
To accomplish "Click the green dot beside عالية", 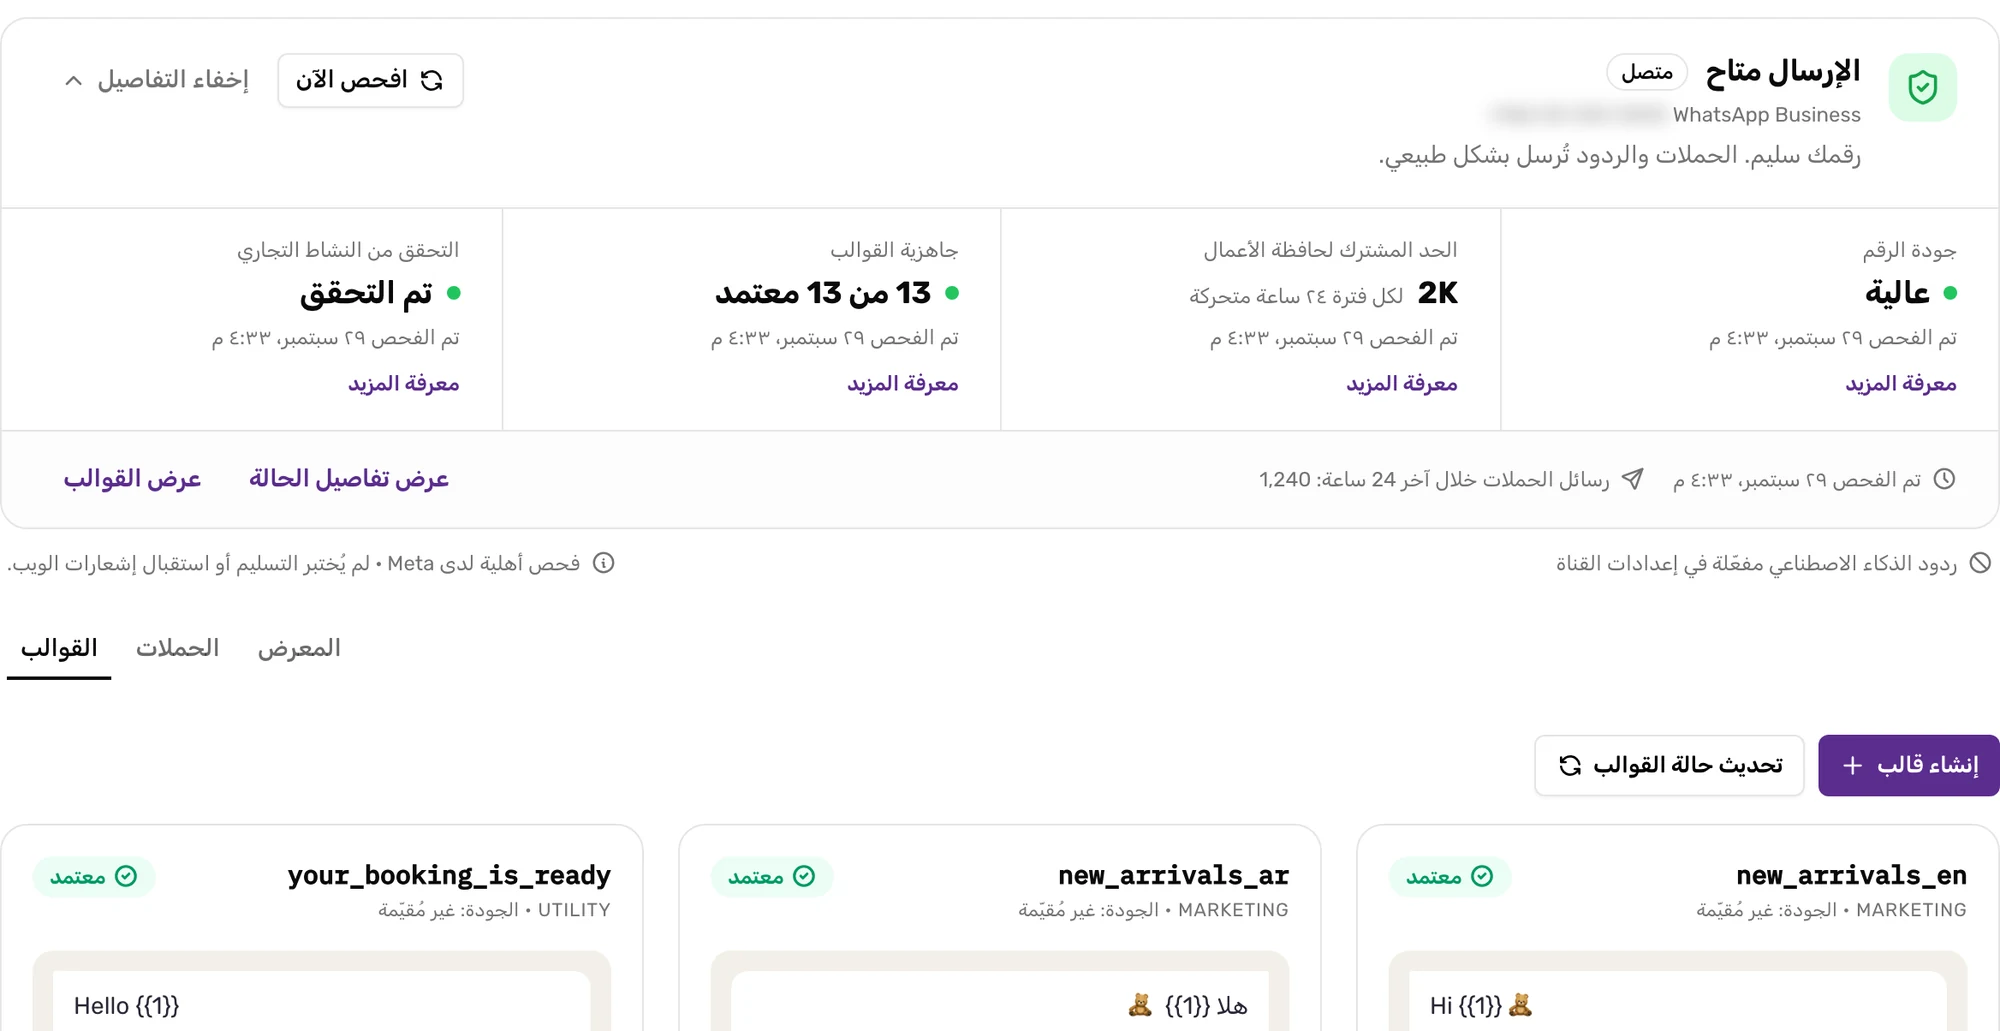I will [1950, 293].
